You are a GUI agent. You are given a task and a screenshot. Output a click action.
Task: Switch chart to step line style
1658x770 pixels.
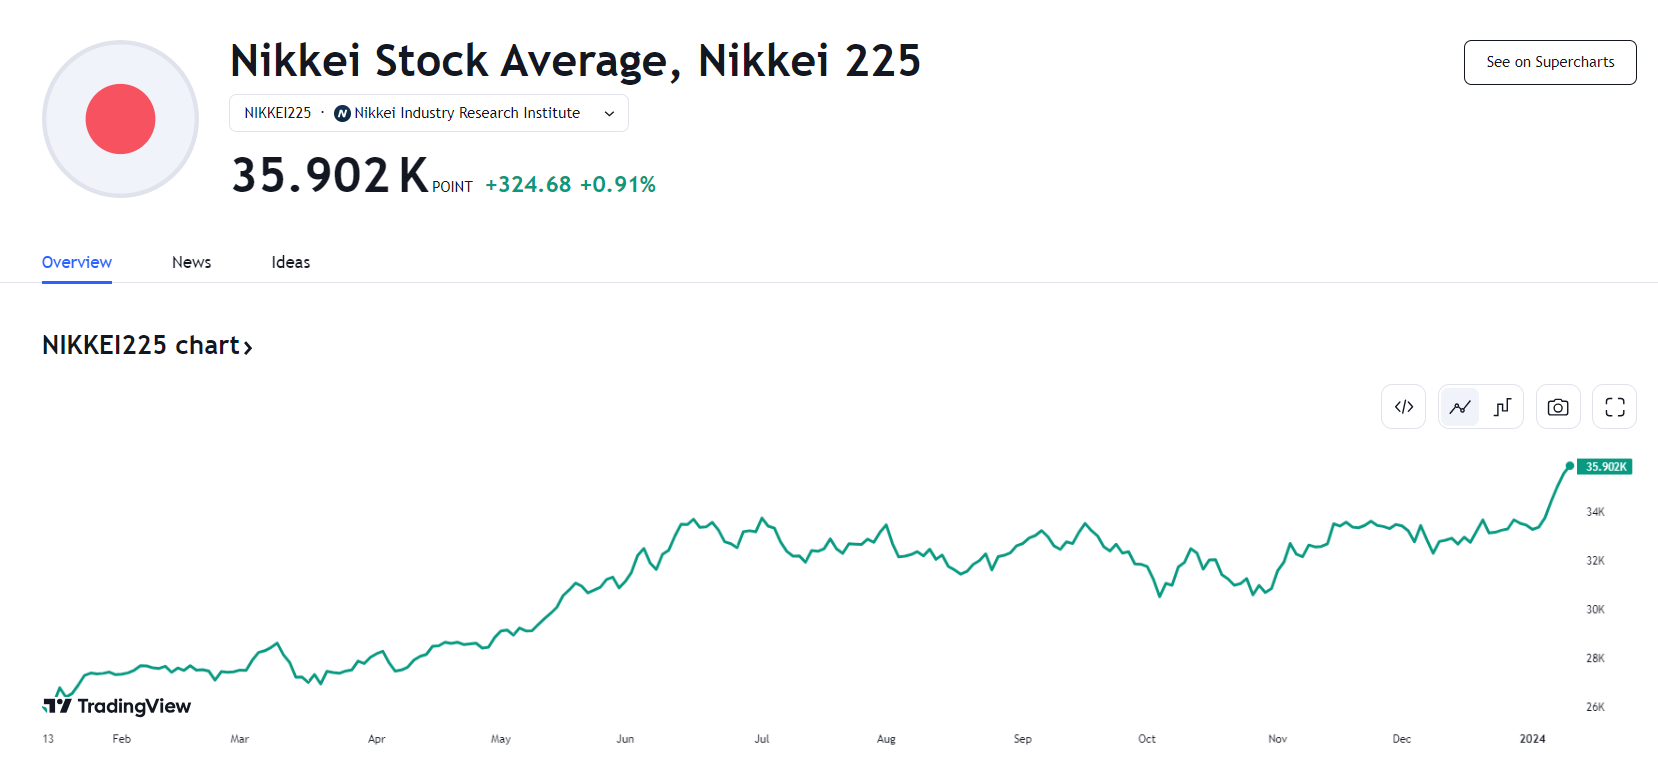click(x=1501, y=407)
